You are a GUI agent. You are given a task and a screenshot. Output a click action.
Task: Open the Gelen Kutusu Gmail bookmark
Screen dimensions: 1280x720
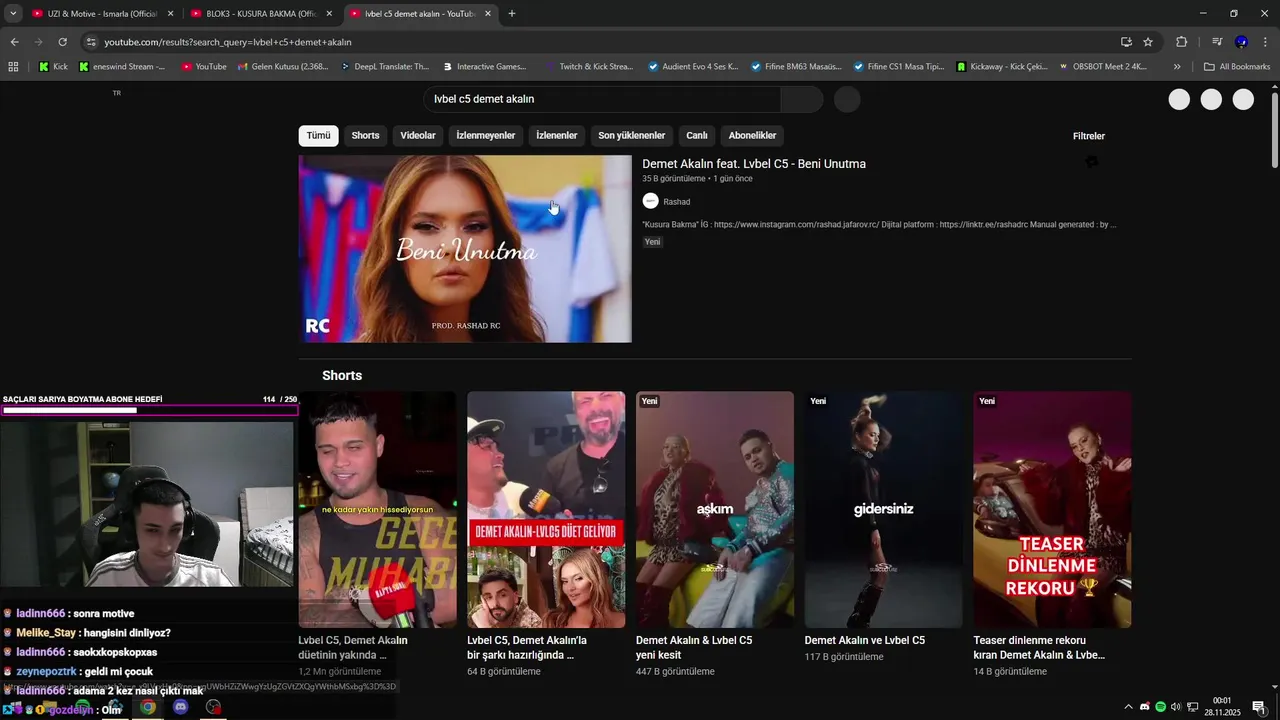pos(282,67)
